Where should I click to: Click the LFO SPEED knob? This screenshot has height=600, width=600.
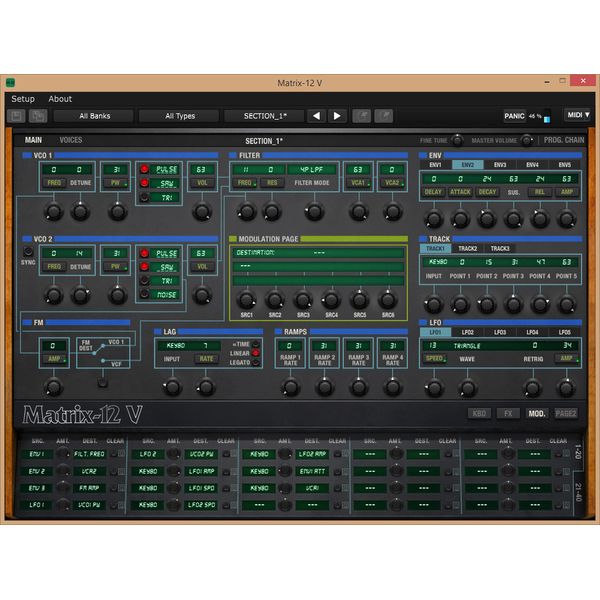pyautogui.click(x=434, y=388)
